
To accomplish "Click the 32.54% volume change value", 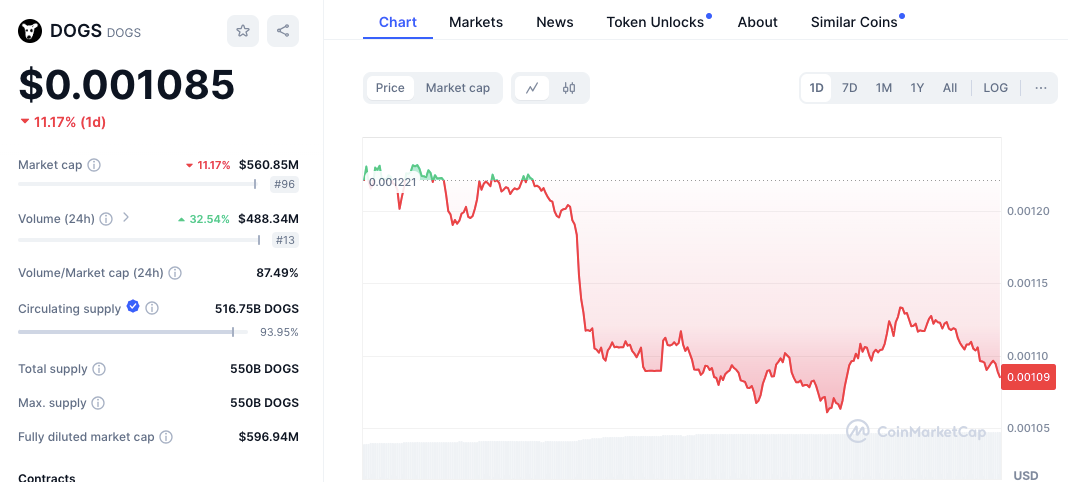I will [204, 219].
